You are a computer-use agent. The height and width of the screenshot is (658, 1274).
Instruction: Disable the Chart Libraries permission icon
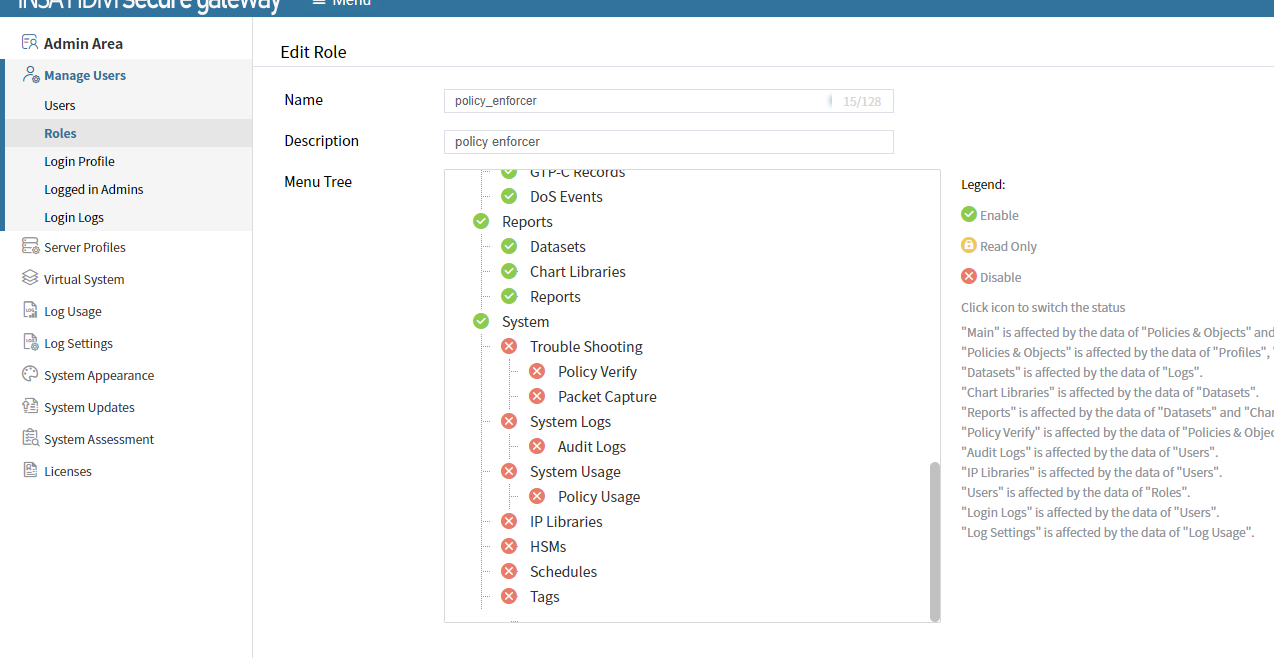point(509,272)
